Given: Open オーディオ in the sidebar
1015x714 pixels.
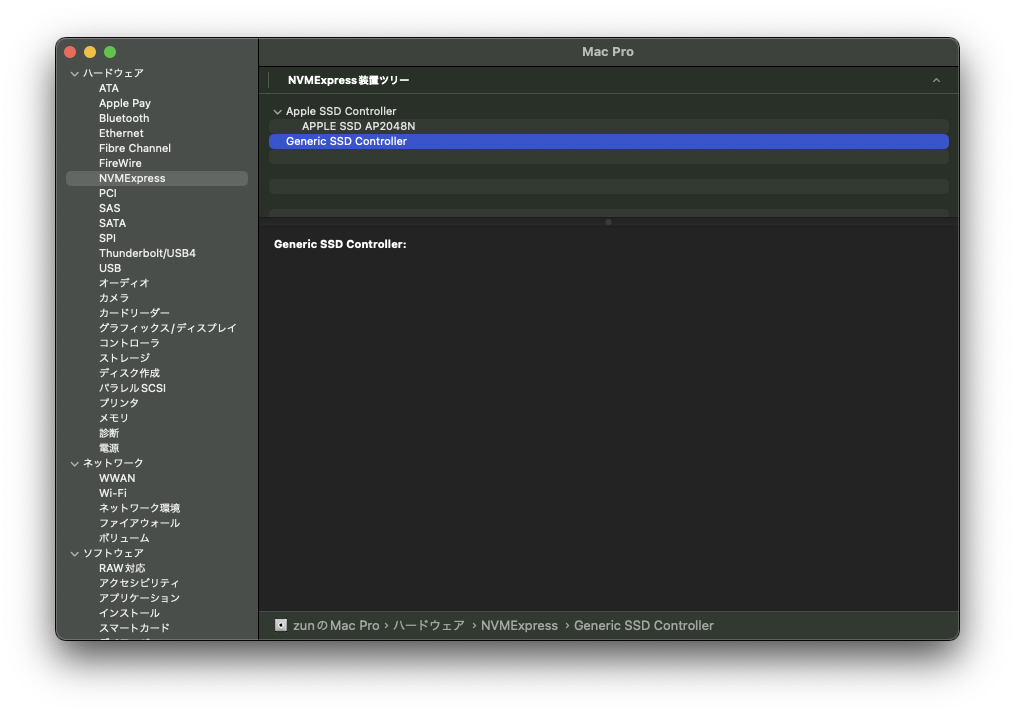Looking at the screenshot, I should point(124,283).
